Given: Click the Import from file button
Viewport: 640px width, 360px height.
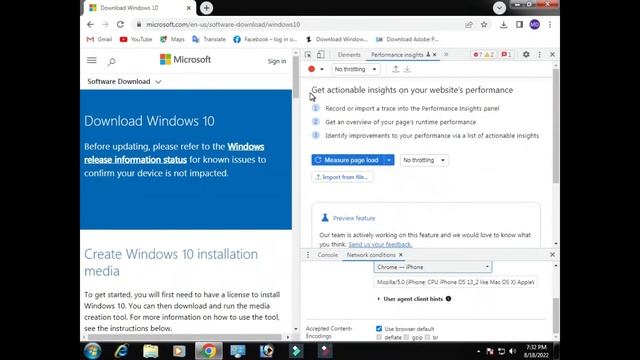Looking at the screenshot, I should [x=342, y=177].
